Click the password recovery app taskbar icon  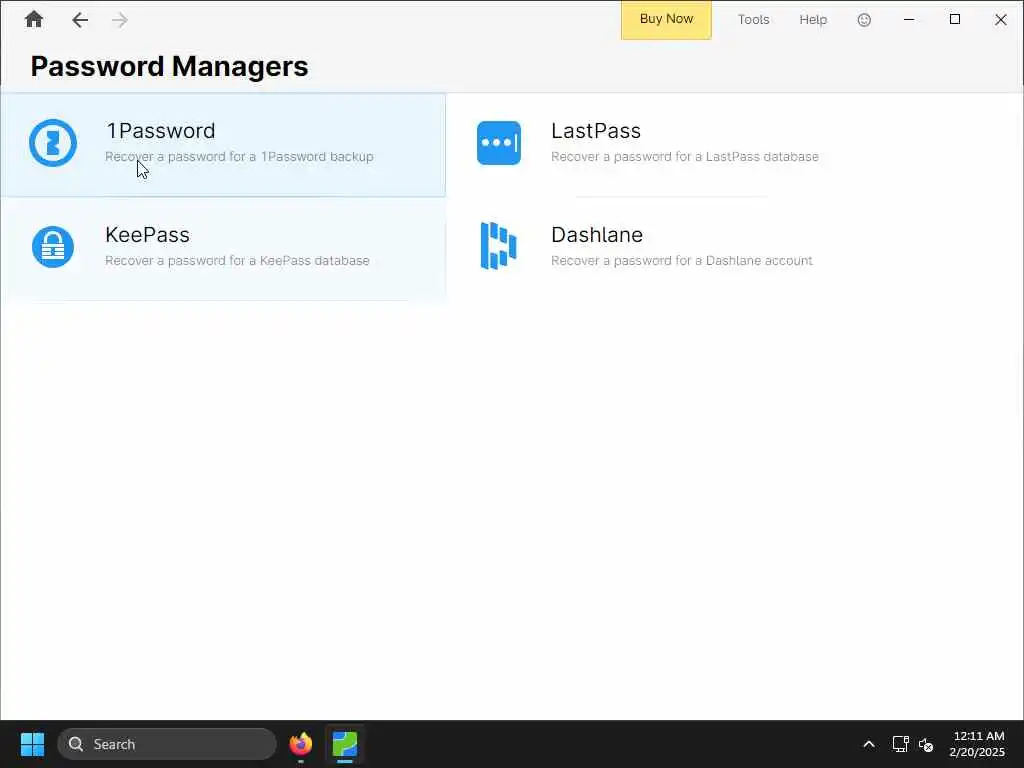[345, 744]
